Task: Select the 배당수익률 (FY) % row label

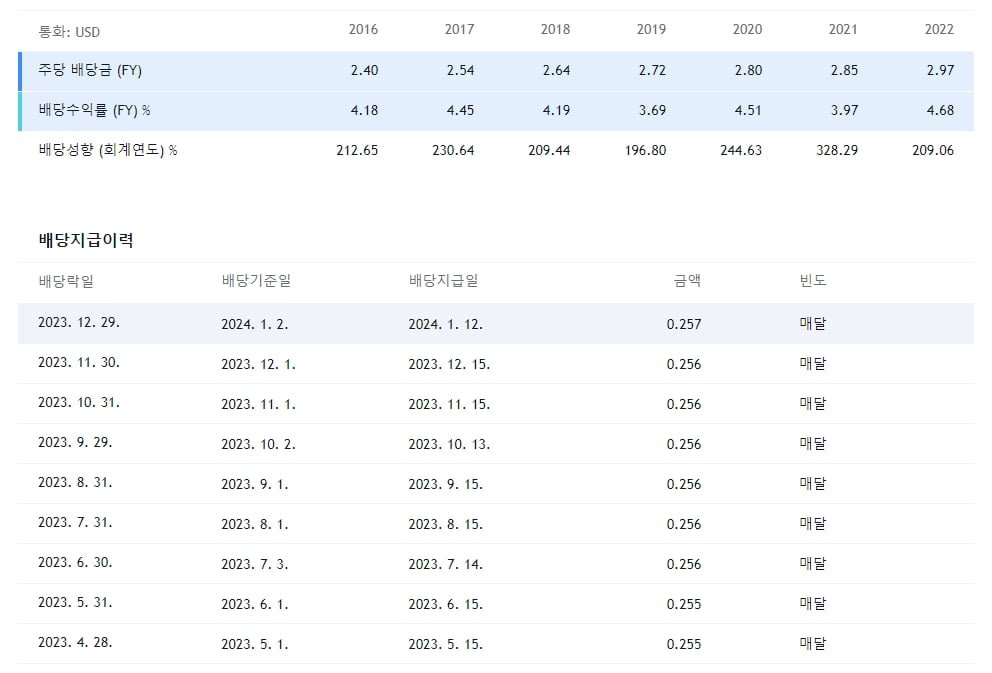Action: point(94,110)
